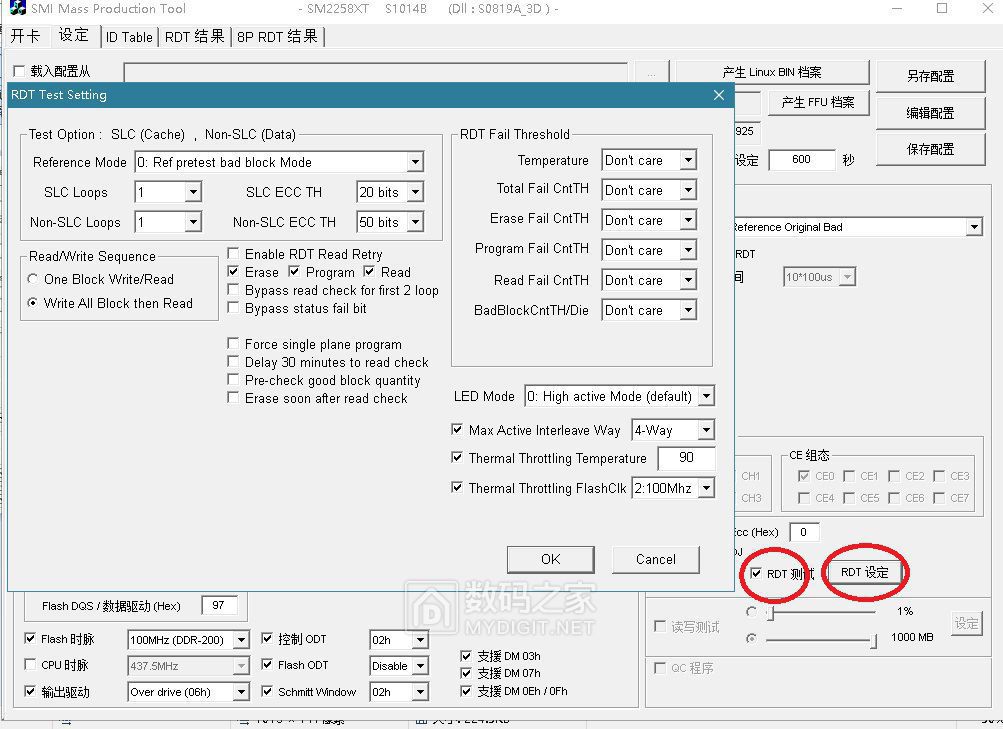
Task: Toggle the Flash 时脉 checkbox
Action: point(30,638)
